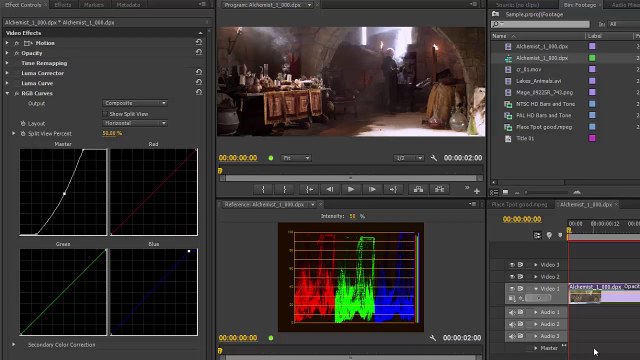Toggle Video 3 track visibility eye
640x360 pixels.
(512, 265)
